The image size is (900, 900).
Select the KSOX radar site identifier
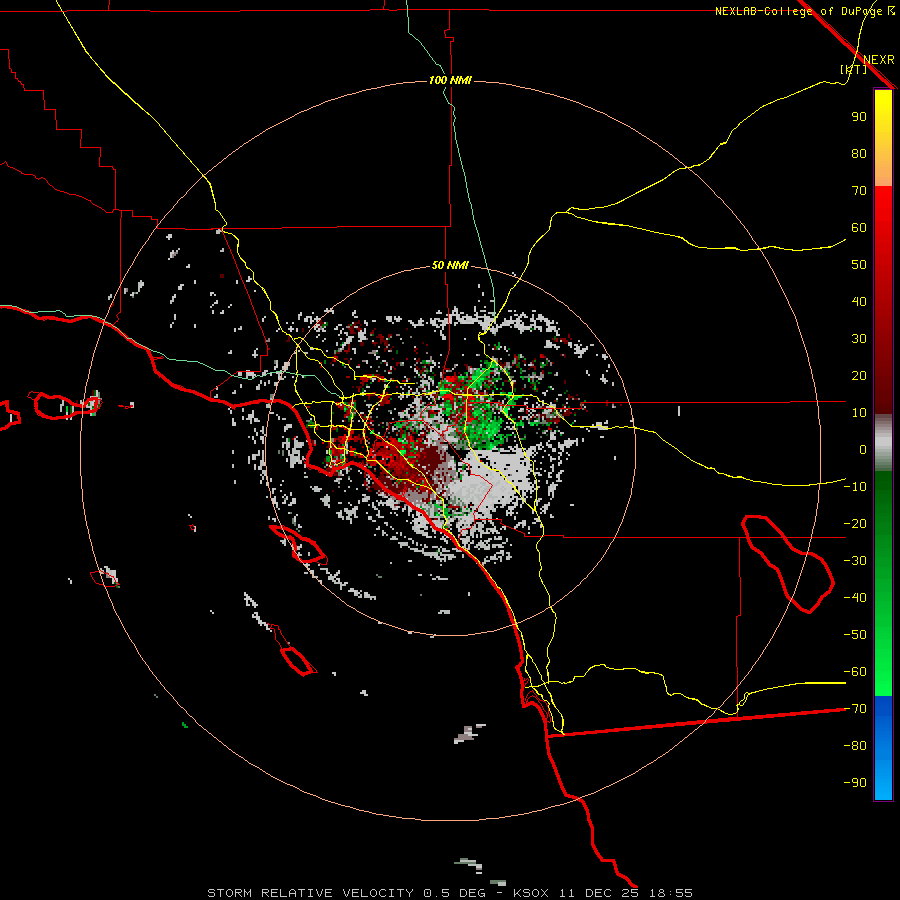click(x=531, y=893)
